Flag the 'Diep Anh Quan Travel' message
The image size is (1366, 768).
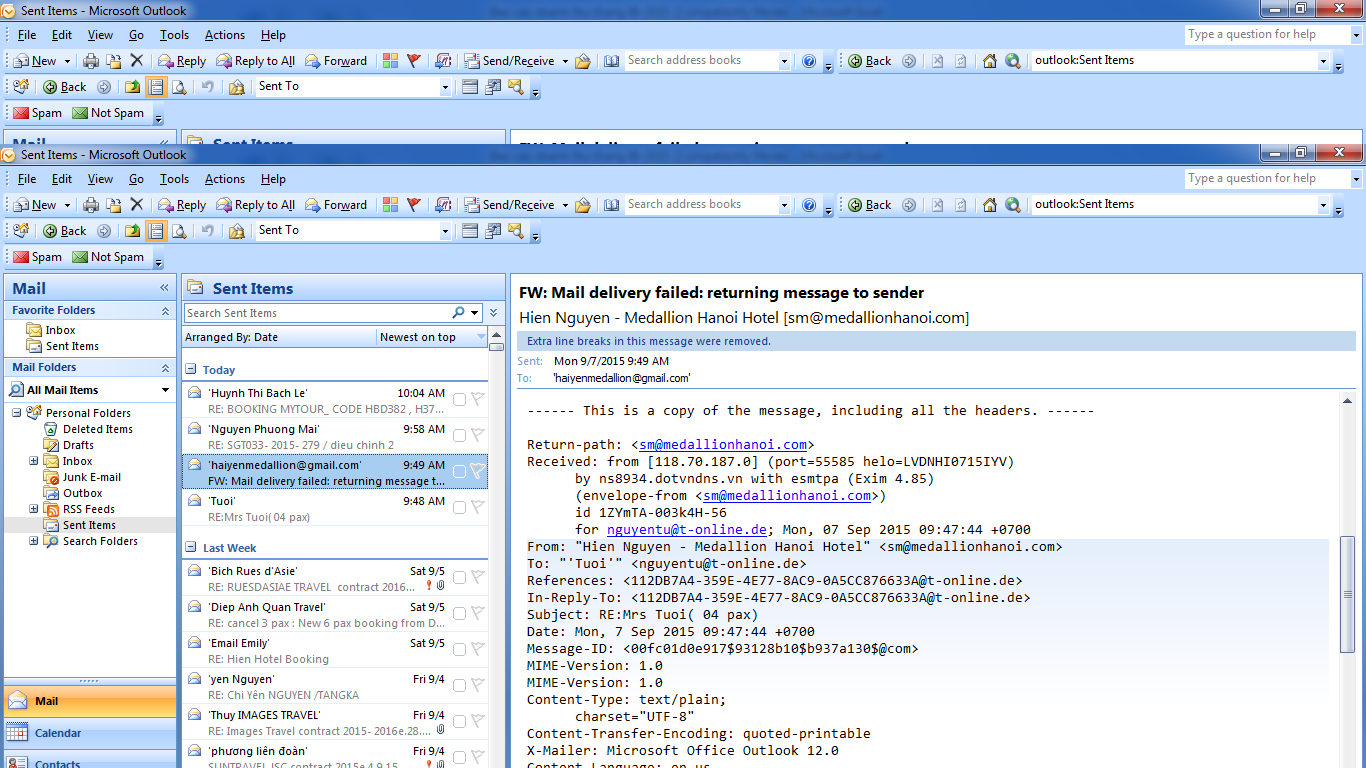[477, 613]
